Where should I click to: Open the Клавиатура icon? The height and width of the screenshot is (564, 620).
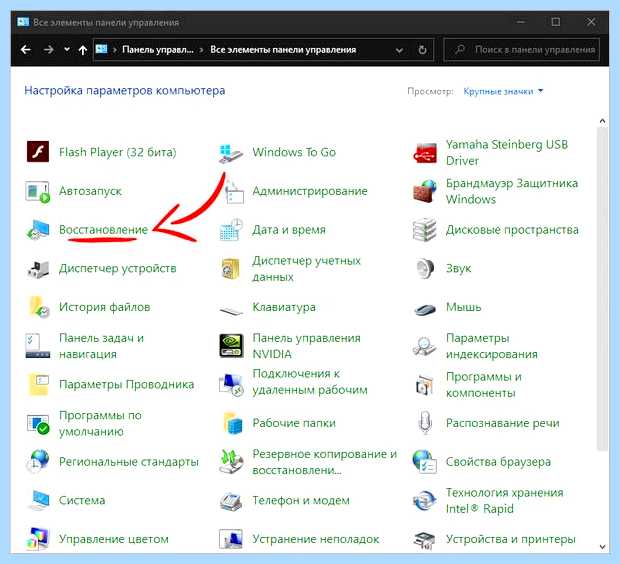point(232,310)
